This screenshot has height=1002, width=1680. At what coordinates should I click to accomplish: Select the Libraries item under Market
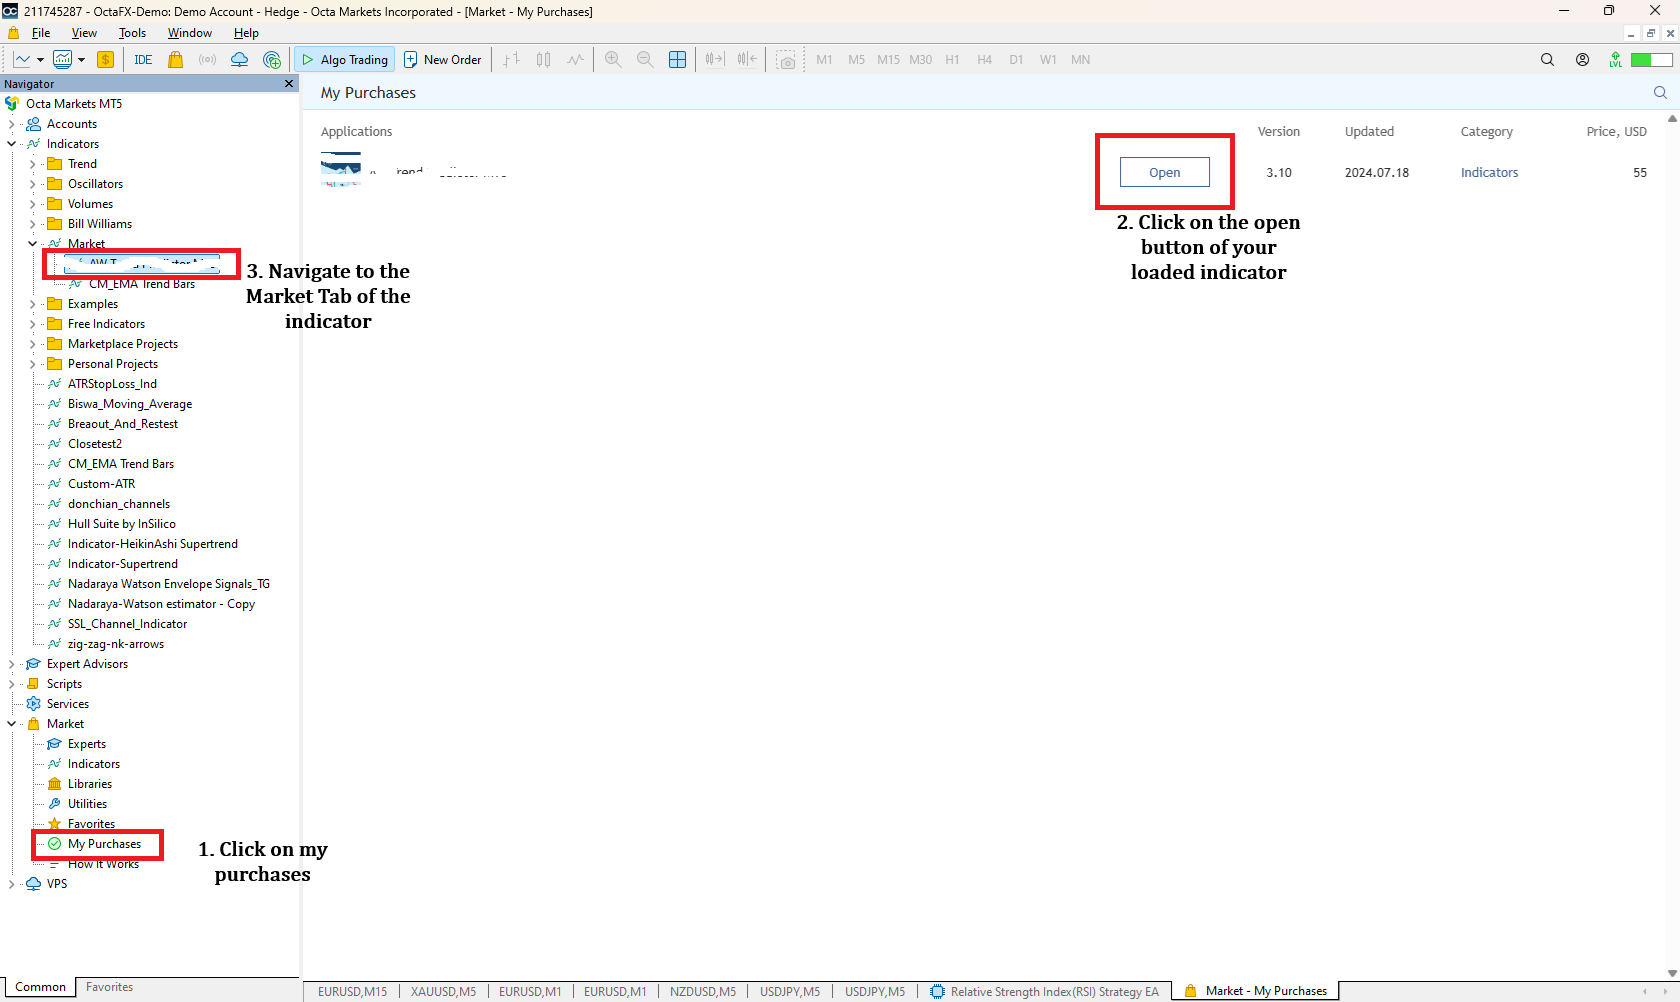pos(90,784)
